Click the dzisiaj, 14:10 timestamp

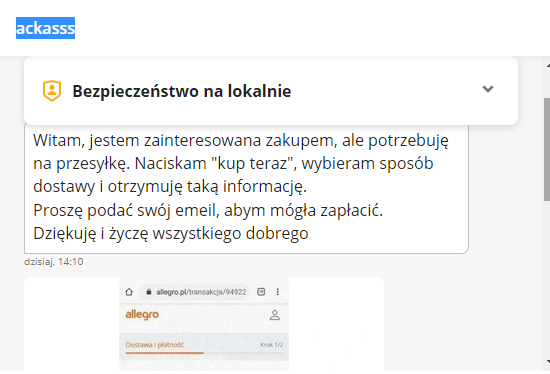pos(54,262)
